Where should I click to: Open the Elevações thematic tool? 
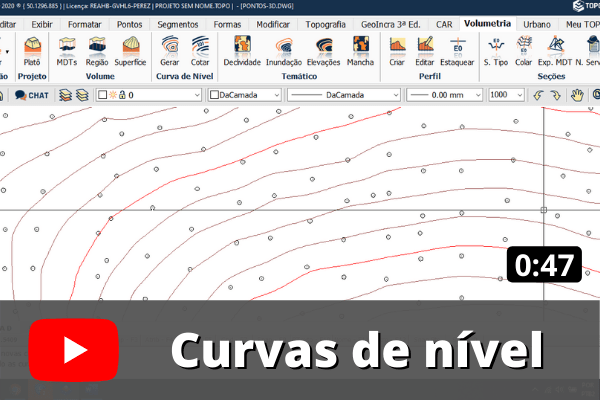324,51
